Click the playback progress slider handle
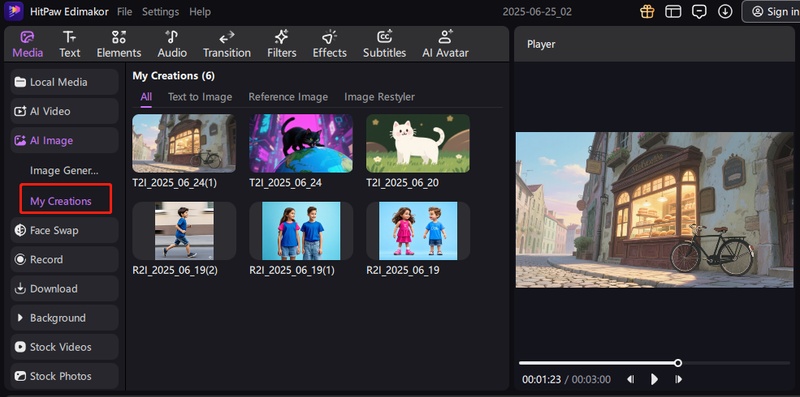800x397 pixels. coord(678,363)
